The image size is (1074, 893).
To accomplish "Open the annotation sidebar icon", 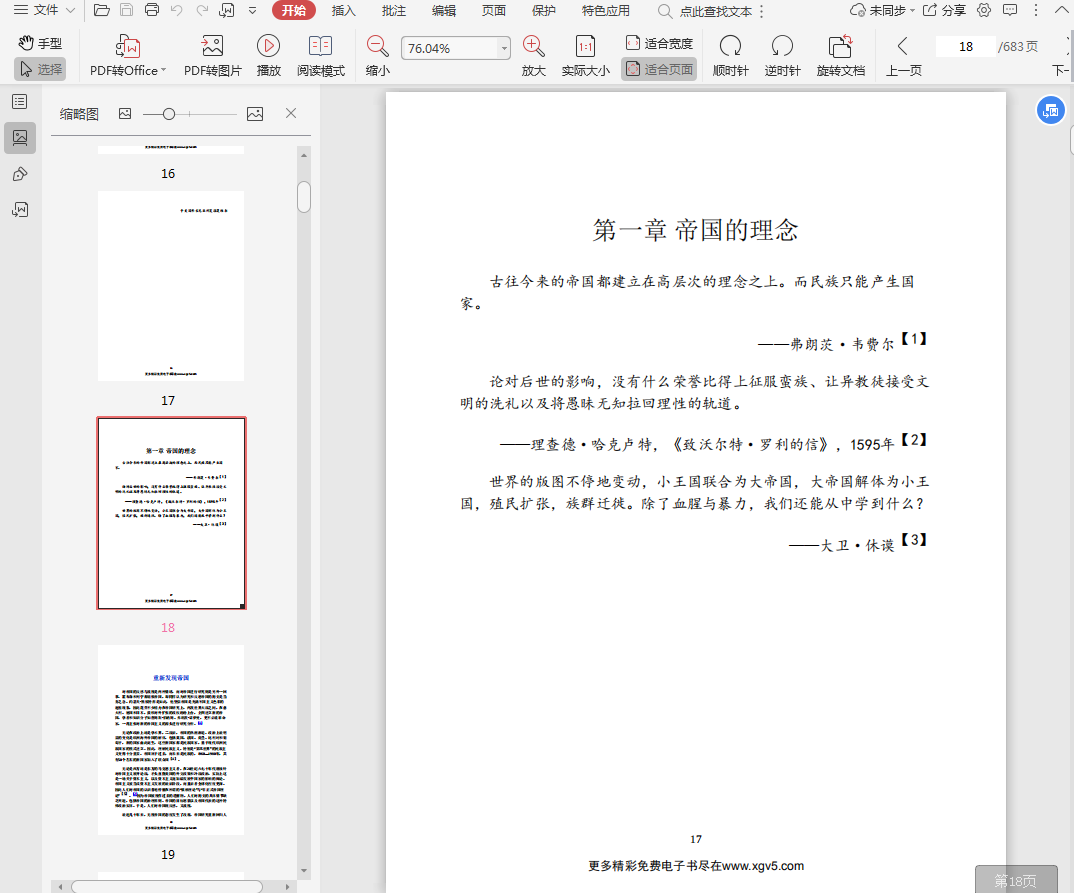I will click(x=20, y=174).
